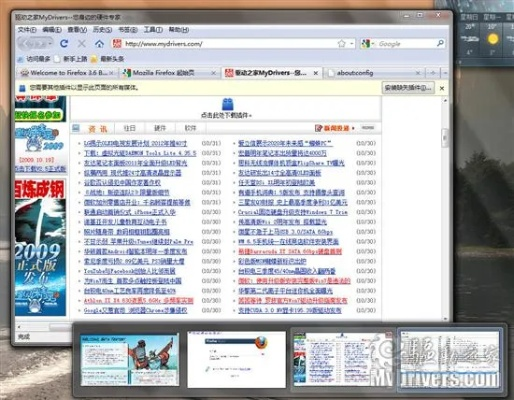514x400 pixels.
Task: Open the 新闻投递 link
Action: [x=336, y=128]
